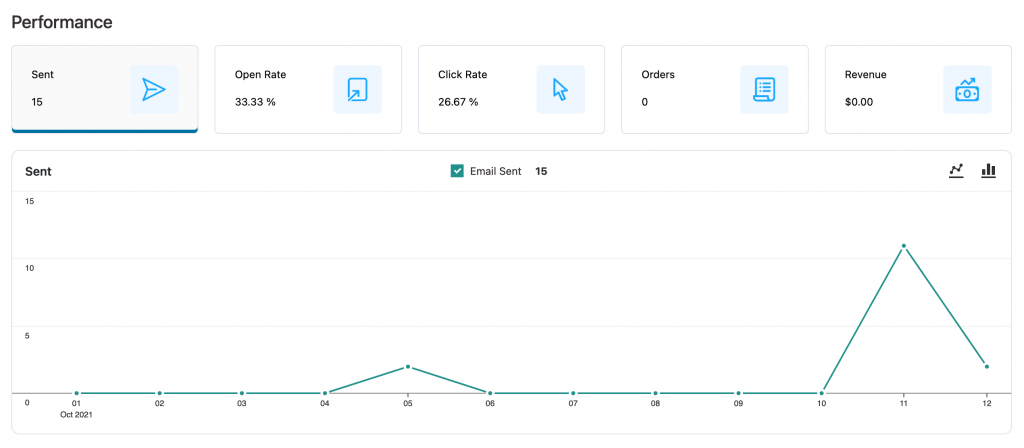Viewport: 1024px width, 448px height.
Task: Click the data point for day 09
Action: pyautogui.click(x=739, y=393)
